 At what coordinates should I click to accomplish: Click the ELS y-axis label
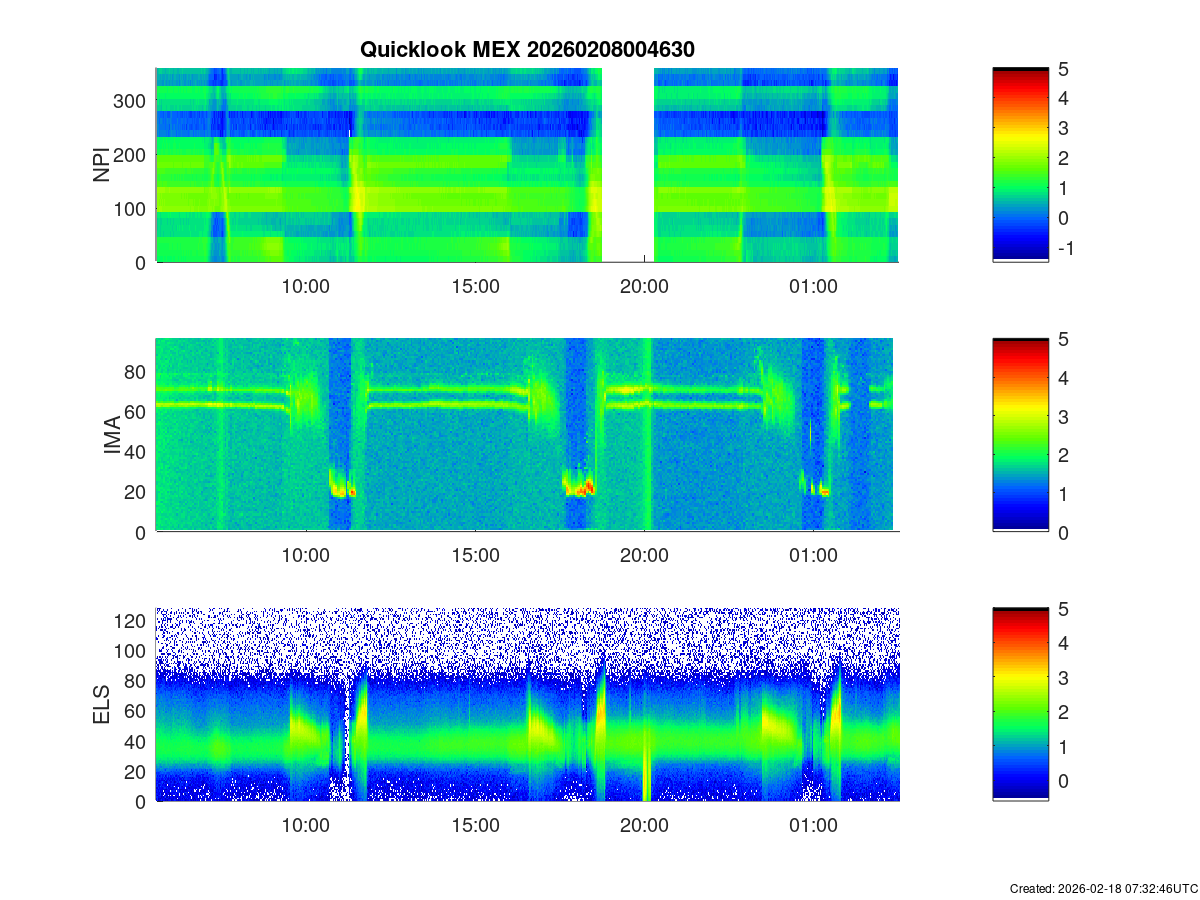tap(102, 705)
